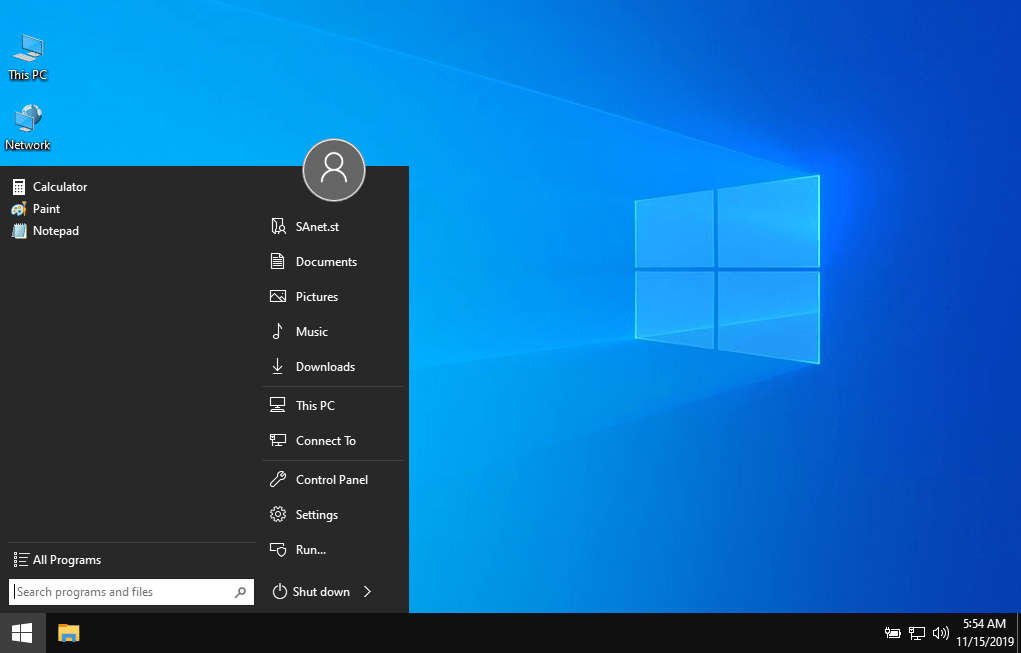Screen dimensions: 1021x653
Task: Click the user avatar at the top
Action: (333, 170)
